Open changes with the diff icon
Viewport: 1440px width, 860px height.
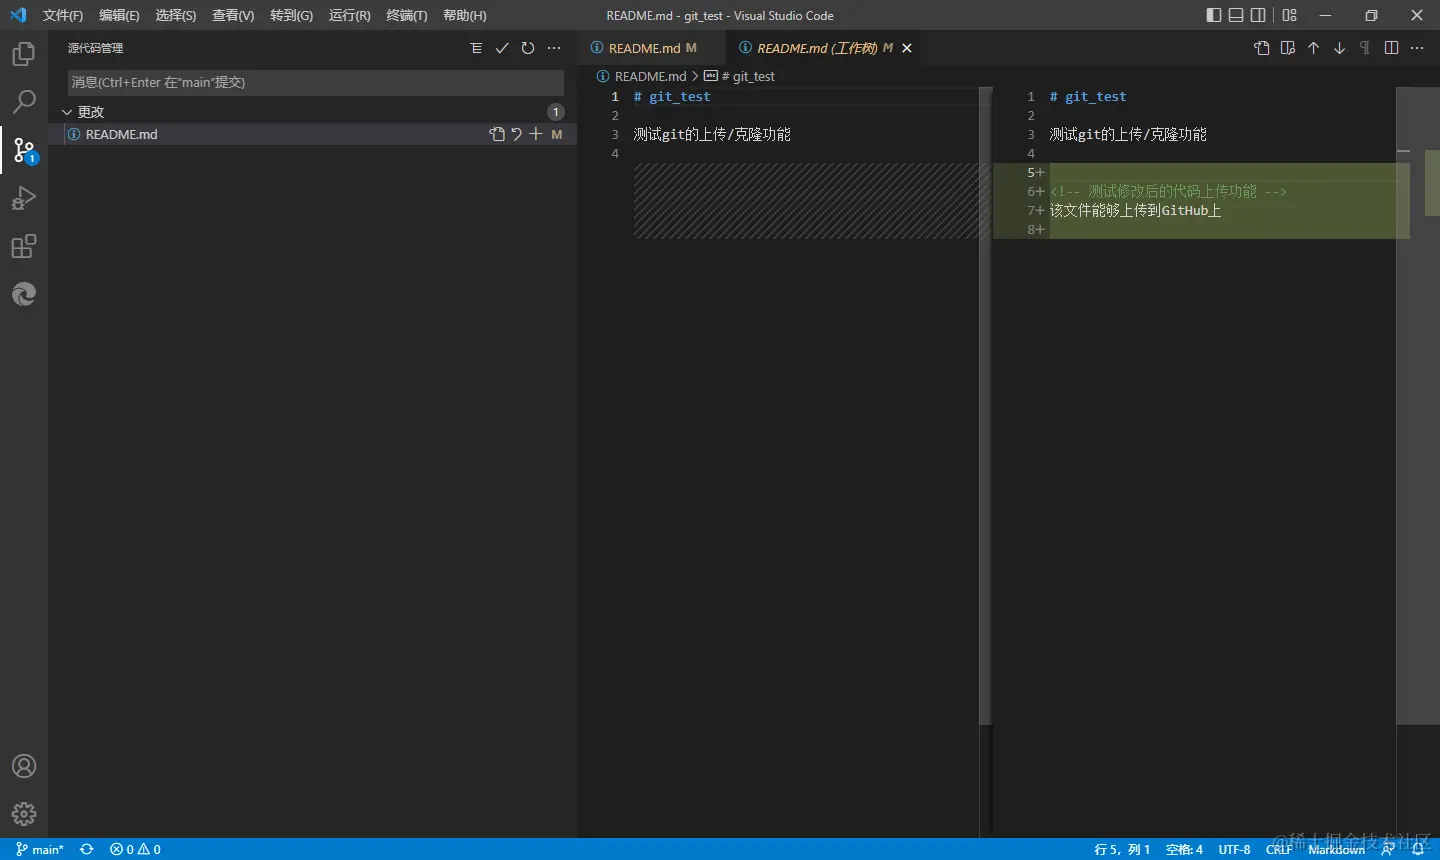coord(497,134)
